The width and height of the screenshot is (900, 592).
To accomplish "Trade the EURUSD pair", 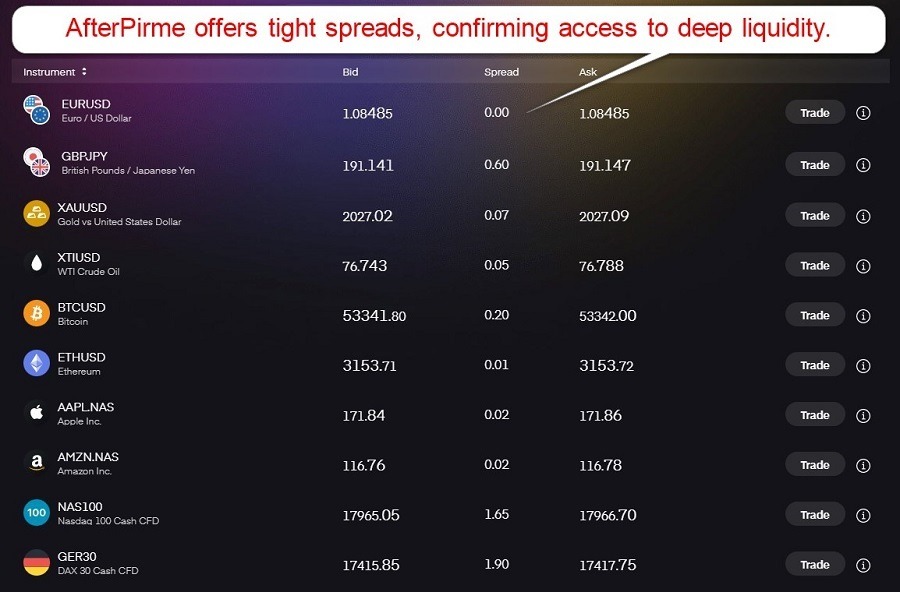I will pos(815,112).
